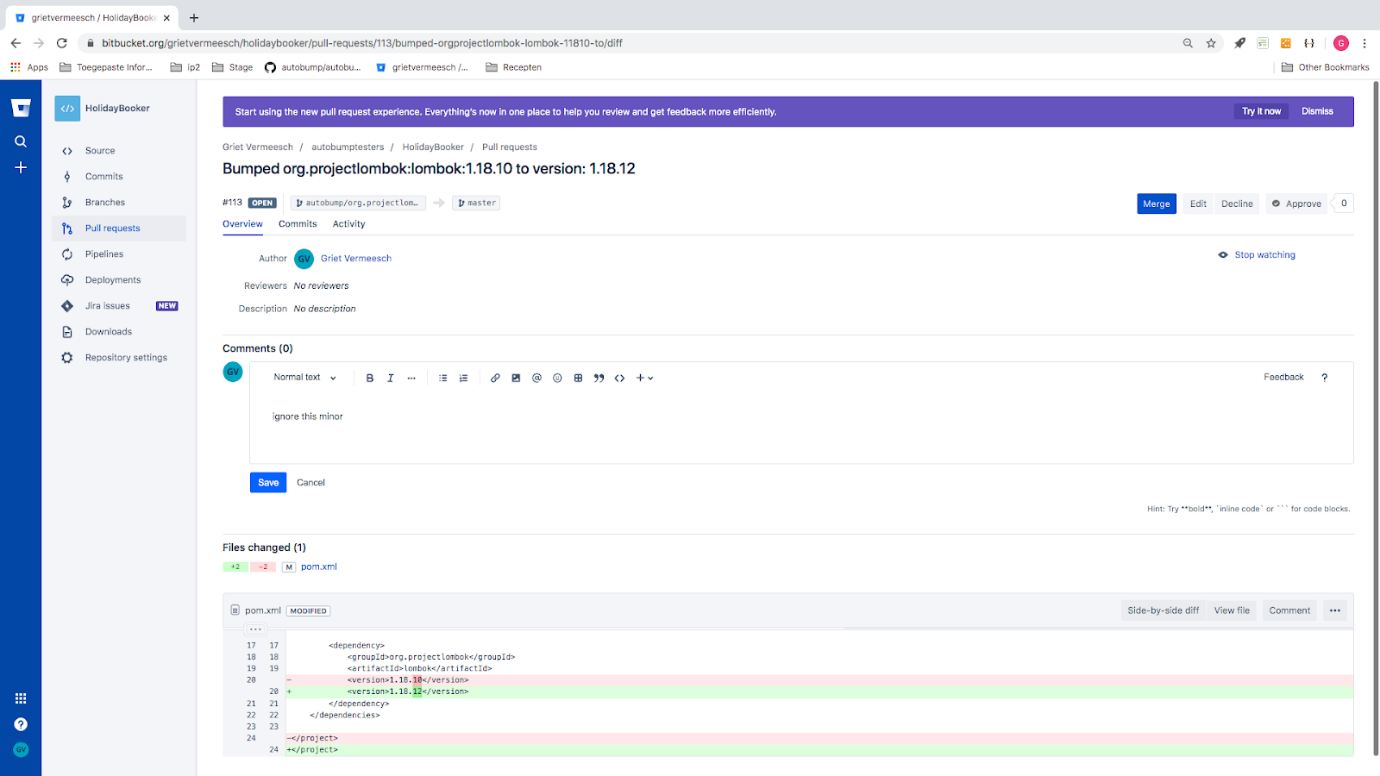The height and width of the screenshot is (776, 1380).
Task: Insert a numbered list in comment
Action: coord(463,378)
